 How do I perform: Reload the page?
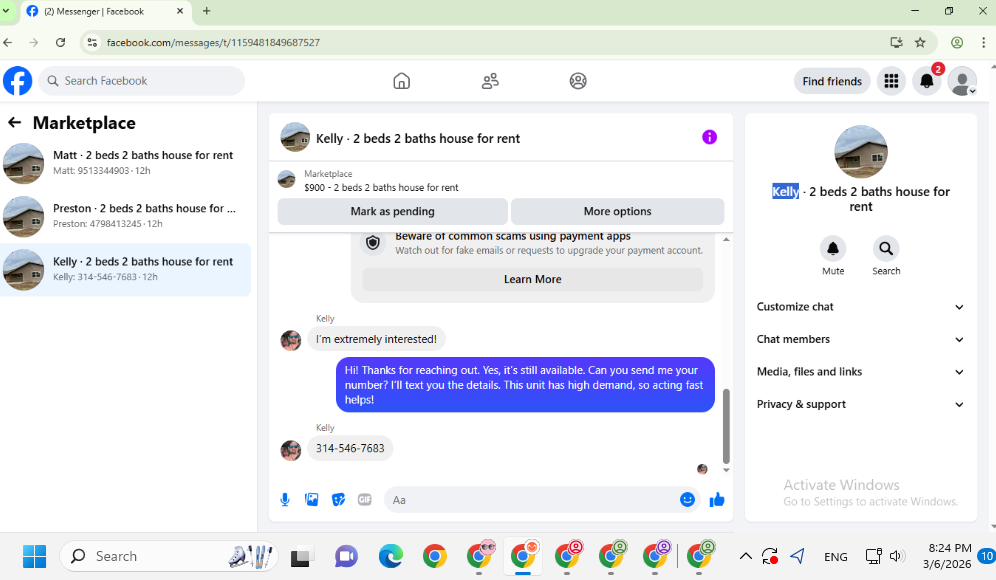60,43
